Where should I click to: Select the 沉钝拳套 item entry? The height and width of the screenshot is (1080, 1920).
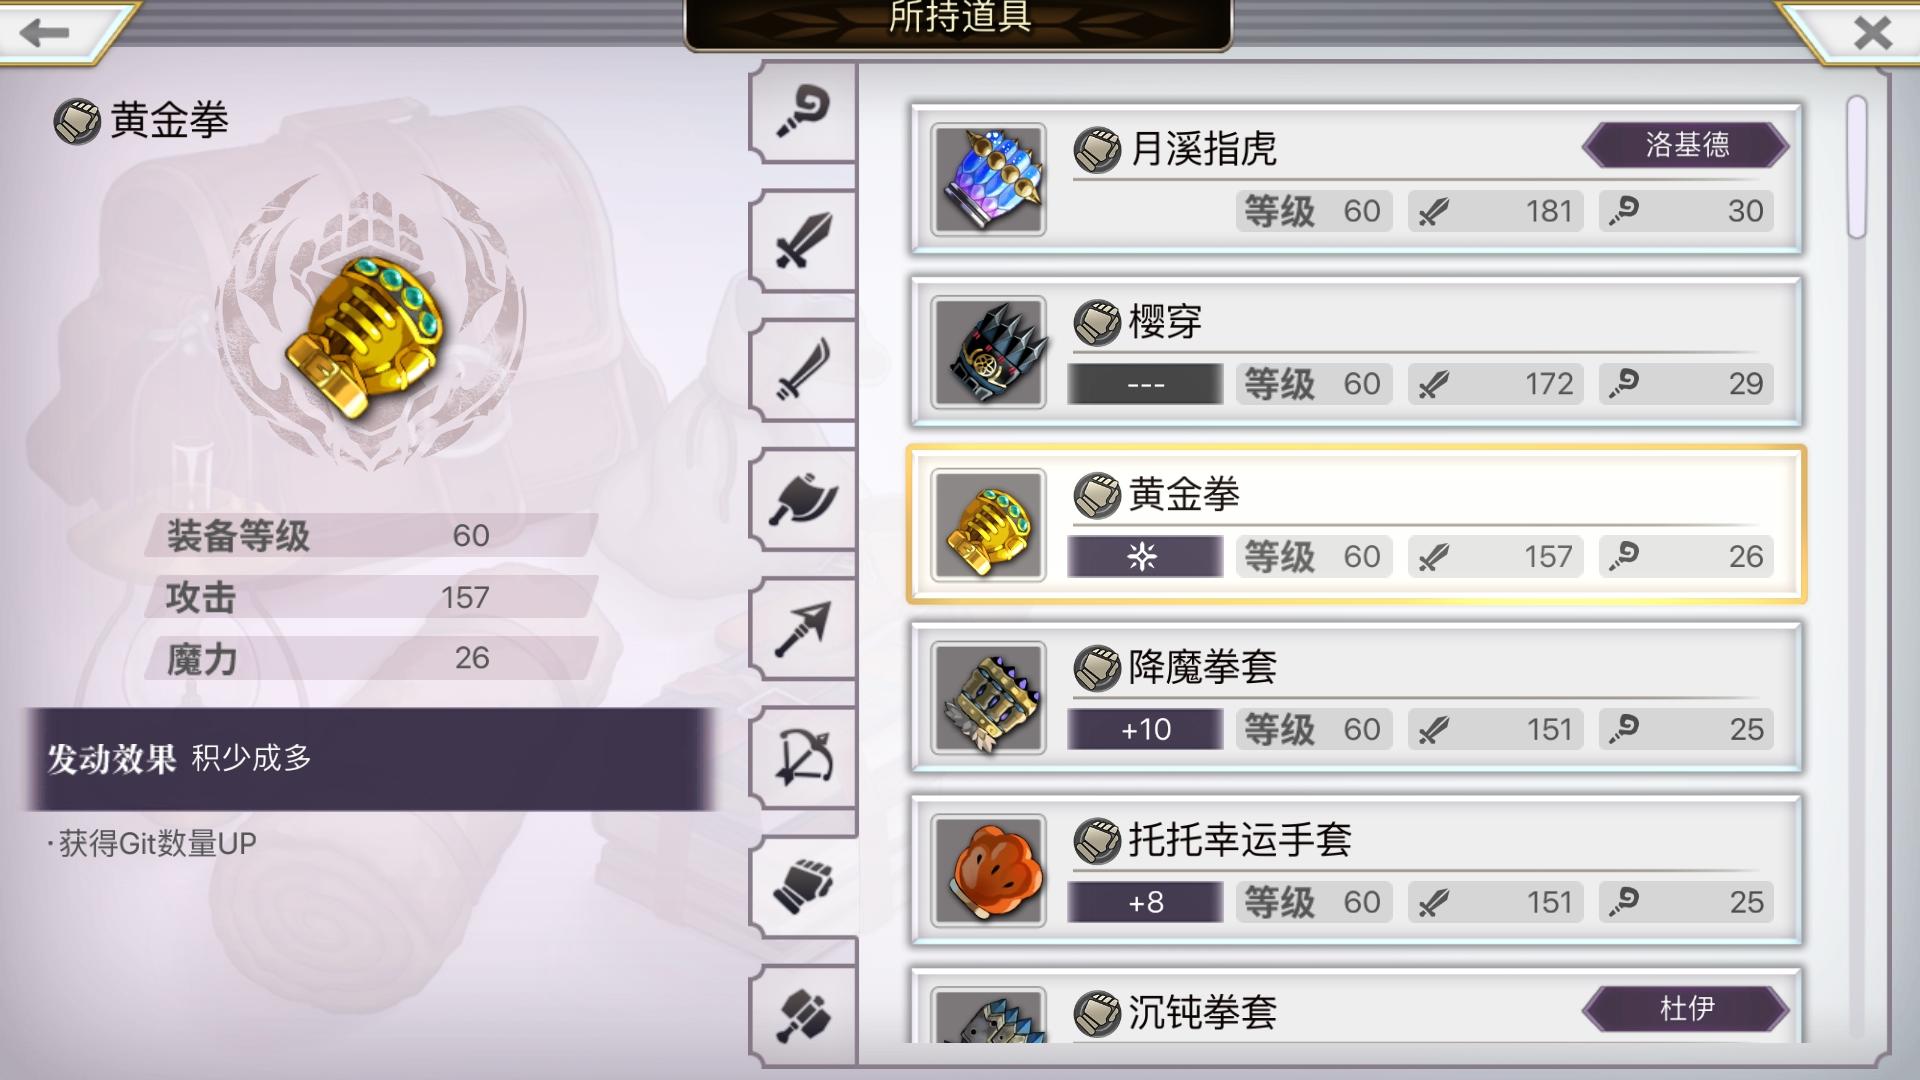click(x=1356, y=1005)
